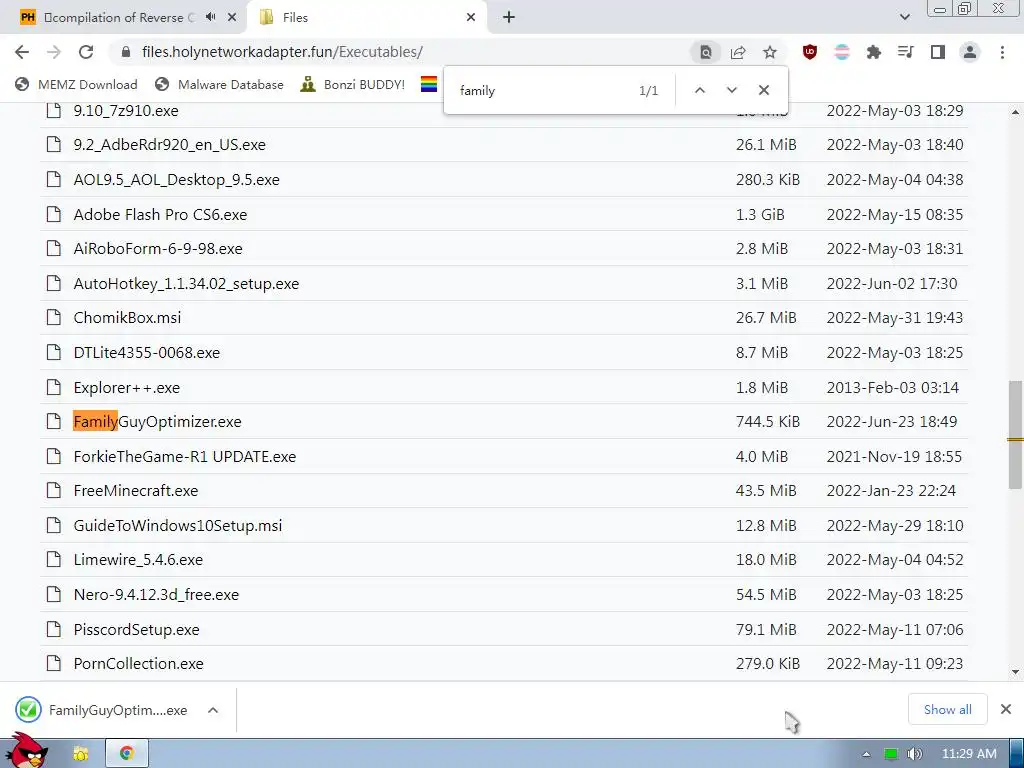The width and height of the screenshot is (1024, 768).
Task: Close the downloads shelf
Action: point(1006,709)
